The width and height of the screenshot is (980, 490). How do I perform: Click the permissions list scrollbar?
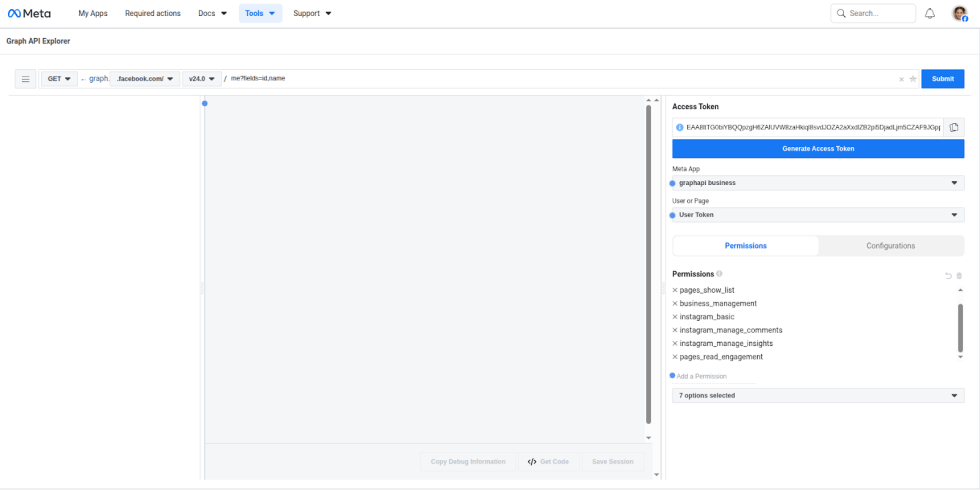(x=961, y=328)
